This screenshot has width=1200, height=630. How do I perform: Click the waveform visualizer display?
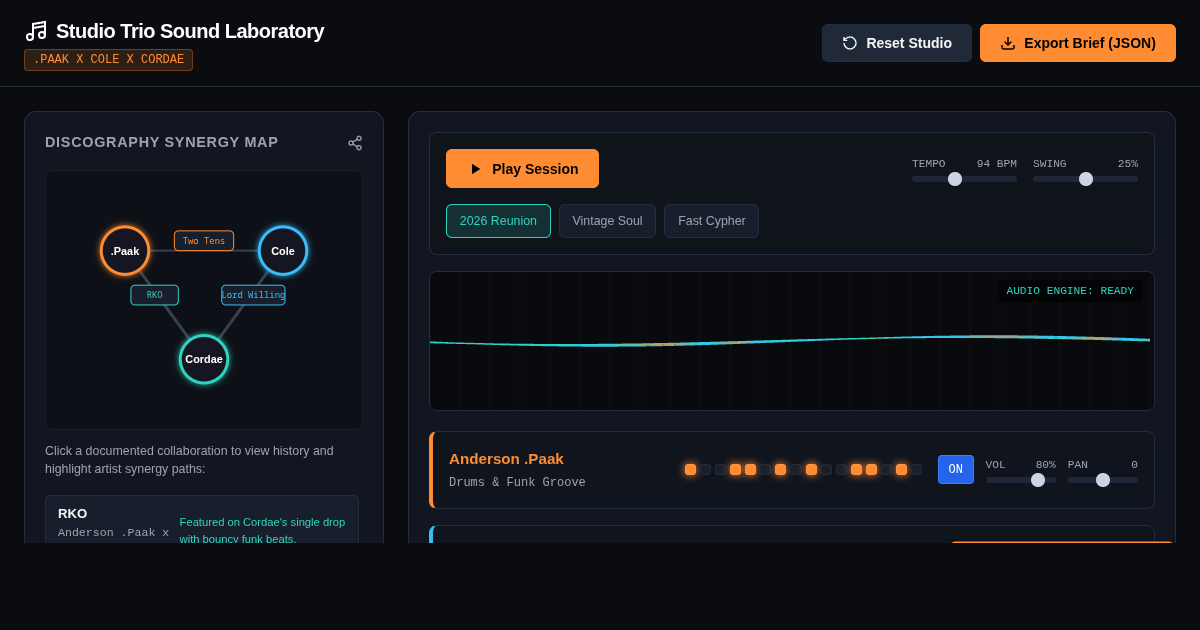coord(792,341)
